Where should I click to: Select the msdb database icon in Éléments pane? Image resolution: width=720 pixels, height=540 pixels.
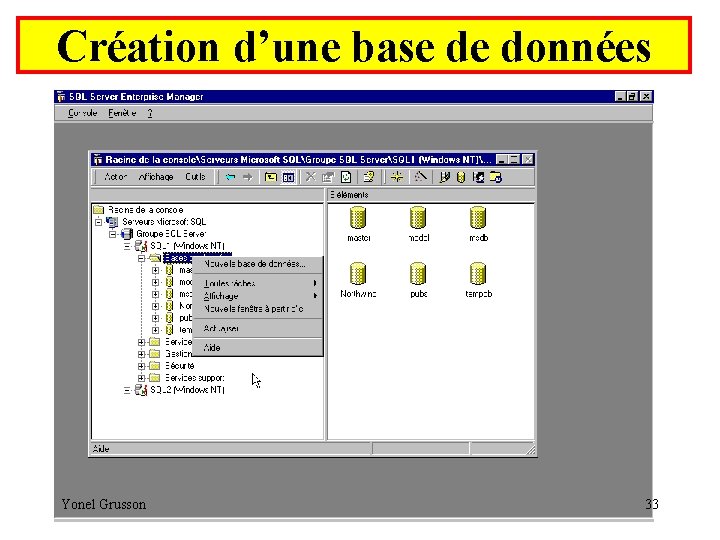point(478,218)
